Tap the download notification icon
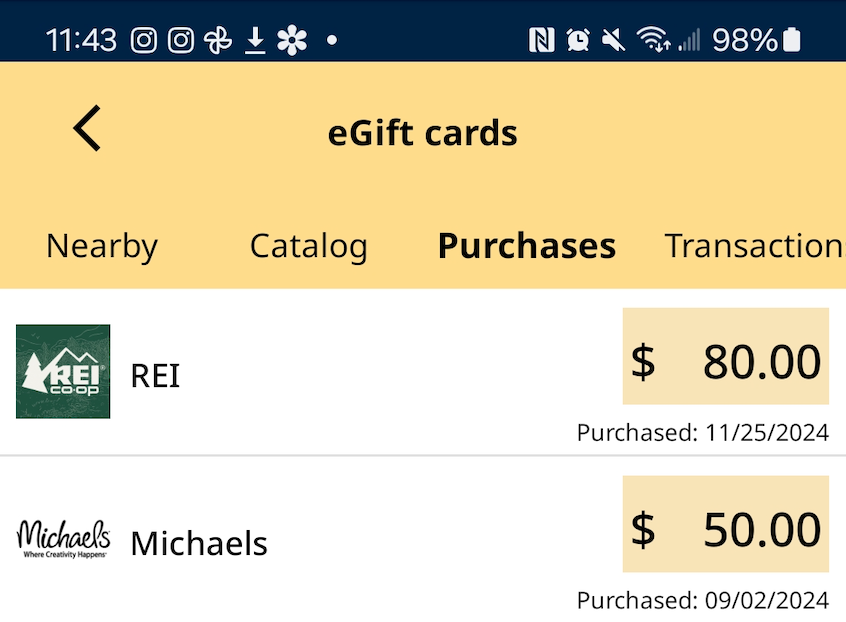 [x=255, y=40]
